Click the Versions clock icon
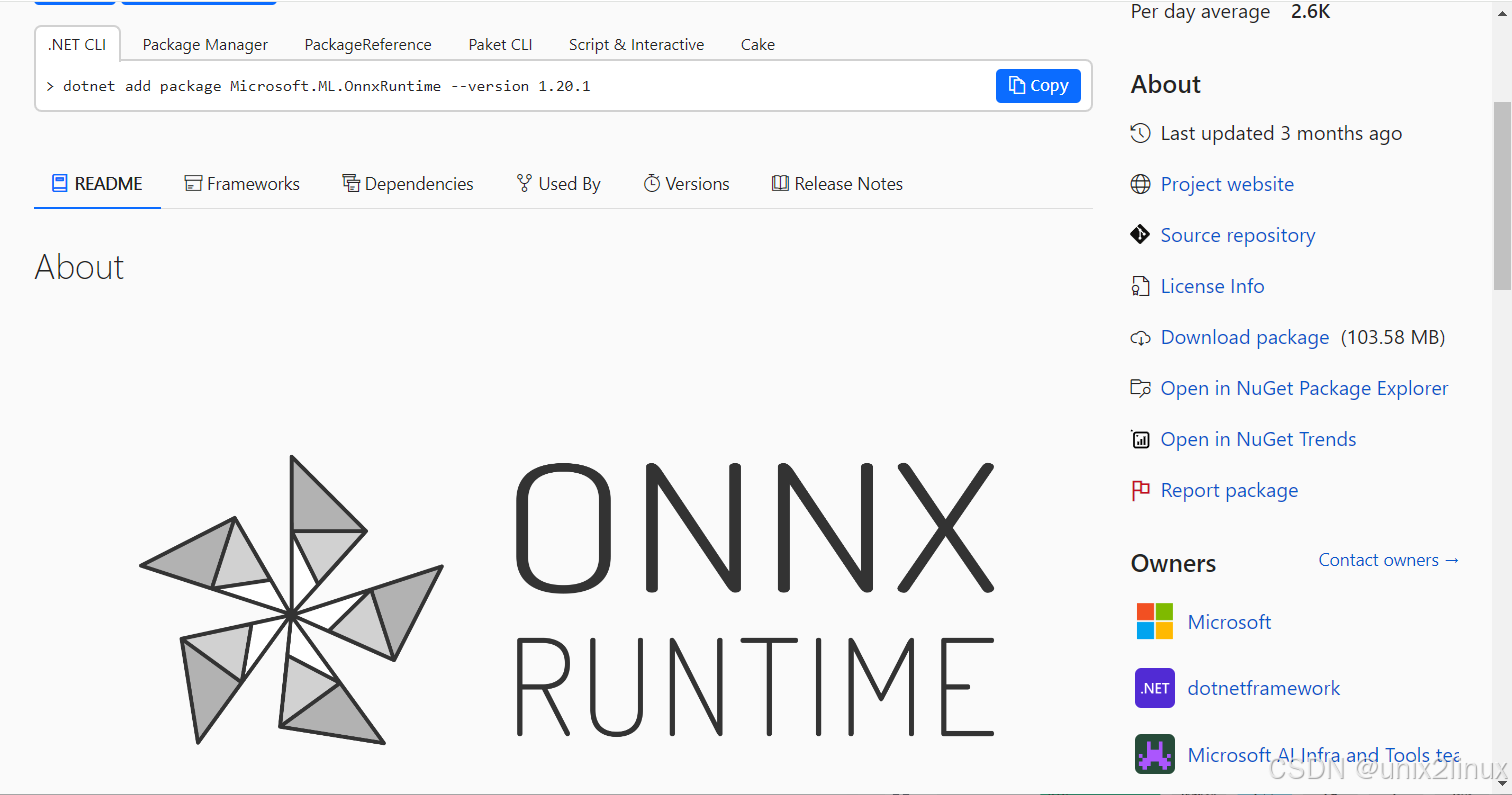The width and height of the screenshot is (1512, 795). [652, 184]
